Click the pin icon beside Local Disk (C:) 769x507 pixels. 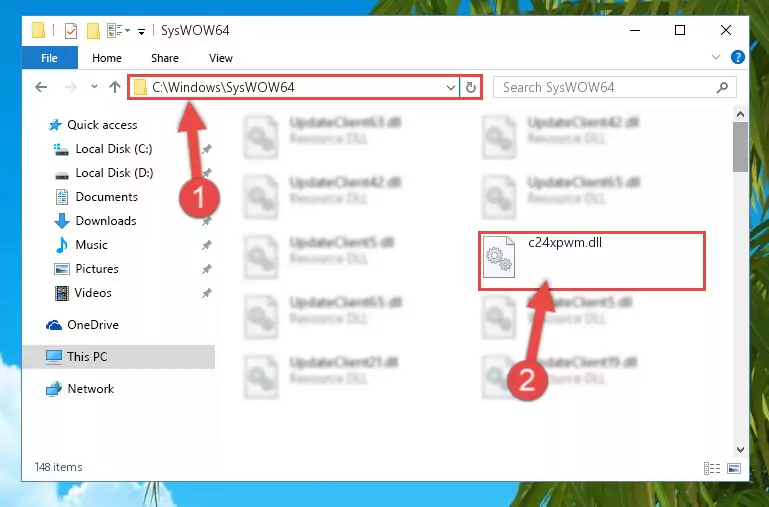click(x=206, y=149)
